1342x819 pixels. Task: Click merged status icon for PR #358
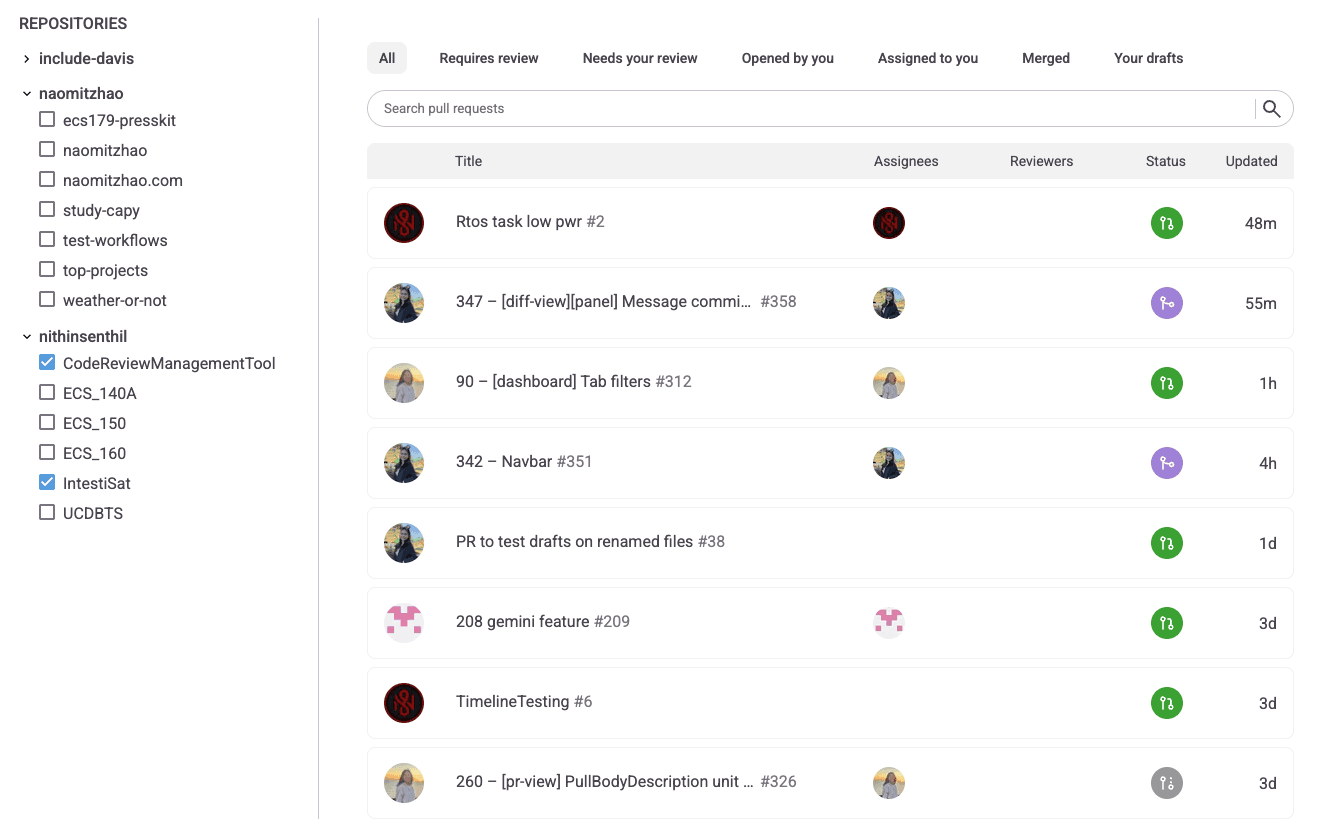click(x=1166, y=303)
